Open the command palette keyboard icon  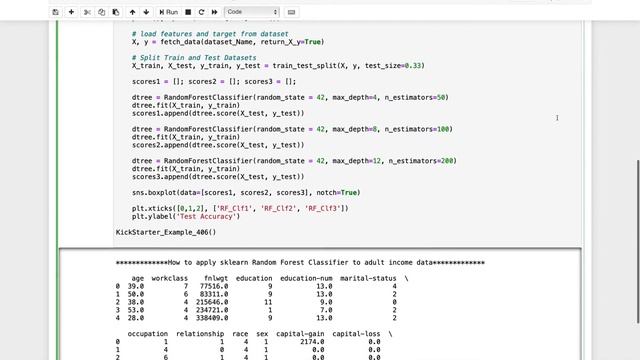click(291, 12)
